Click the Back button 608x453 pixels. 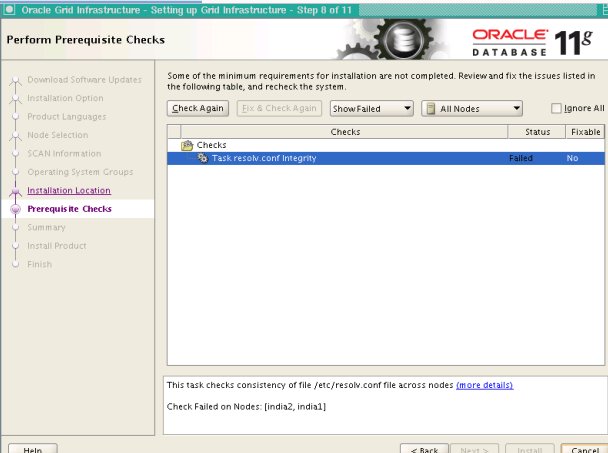pos(424,449)
